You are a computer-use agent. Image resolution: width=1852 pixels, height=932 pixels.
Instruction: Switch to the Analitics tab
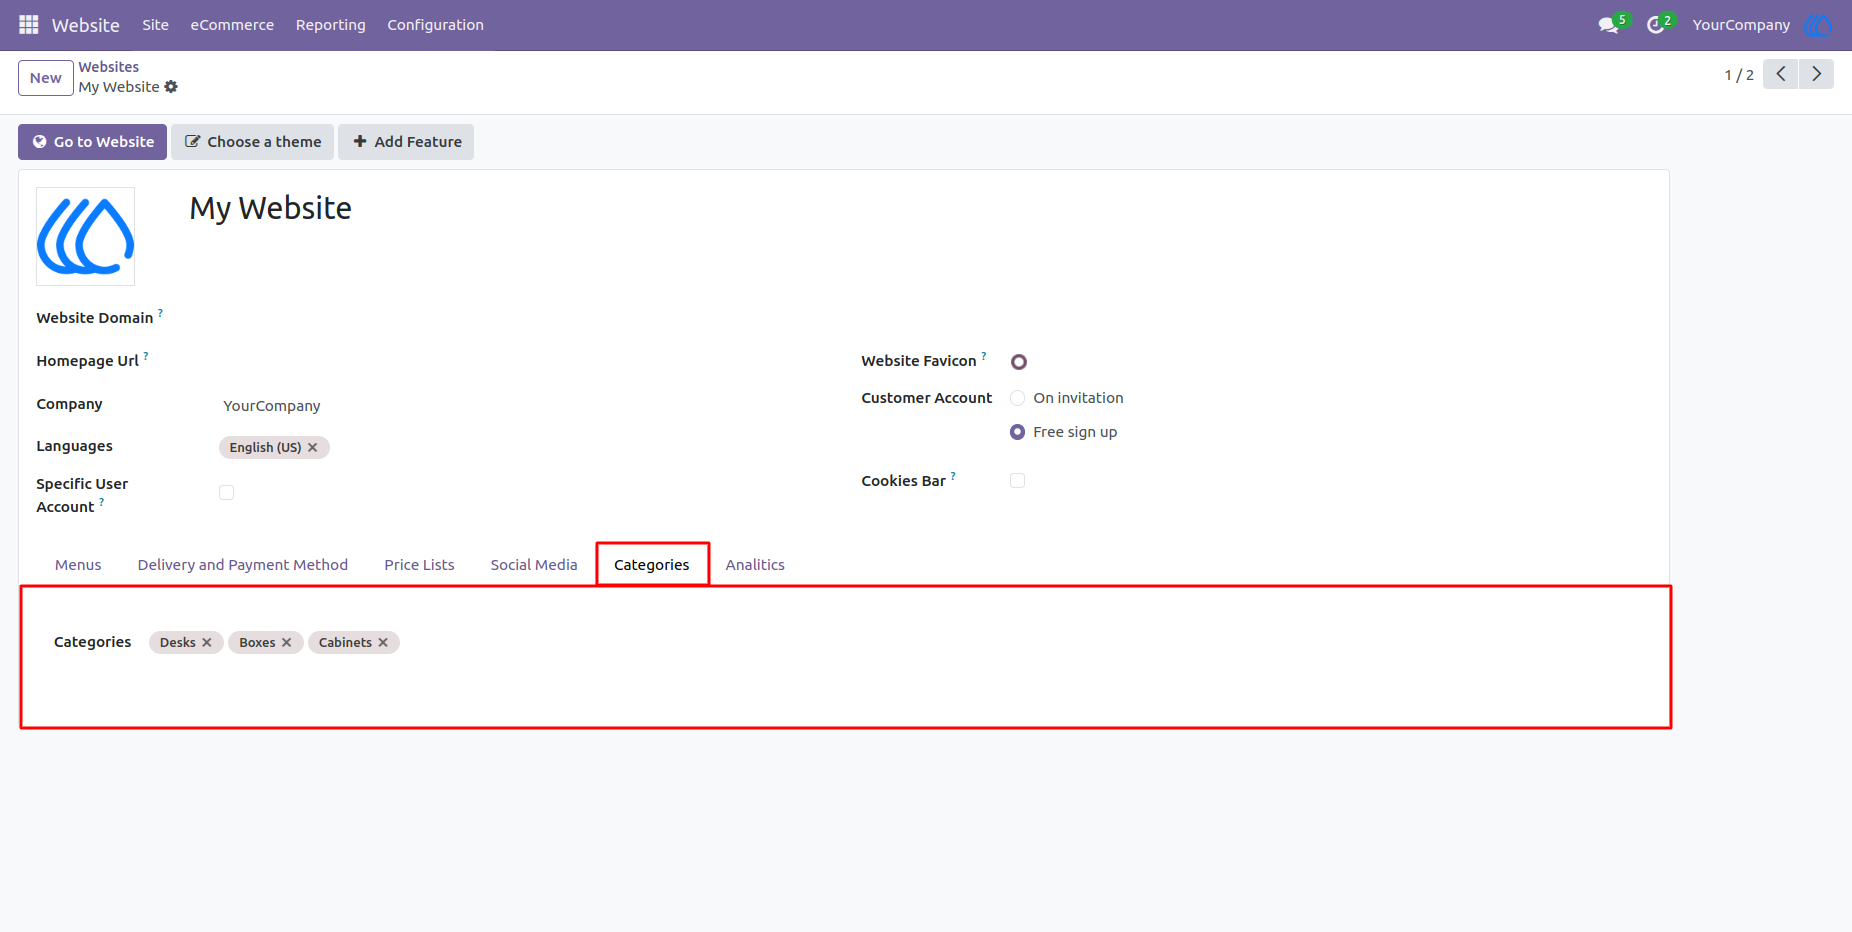(x=755, y=565)
